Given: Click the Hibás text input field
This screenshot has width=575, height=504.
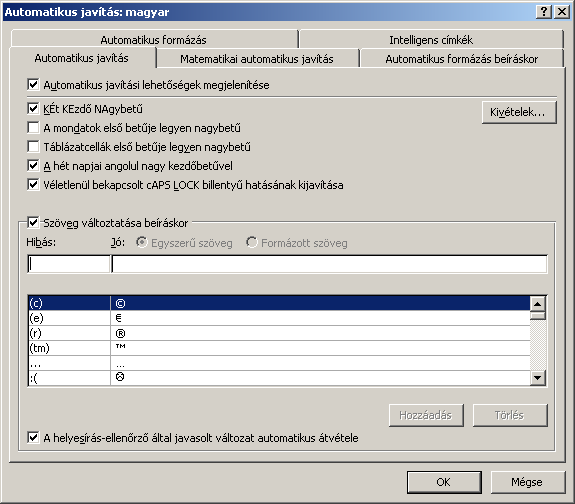Looking at the screenshot, I should point(69,264).
